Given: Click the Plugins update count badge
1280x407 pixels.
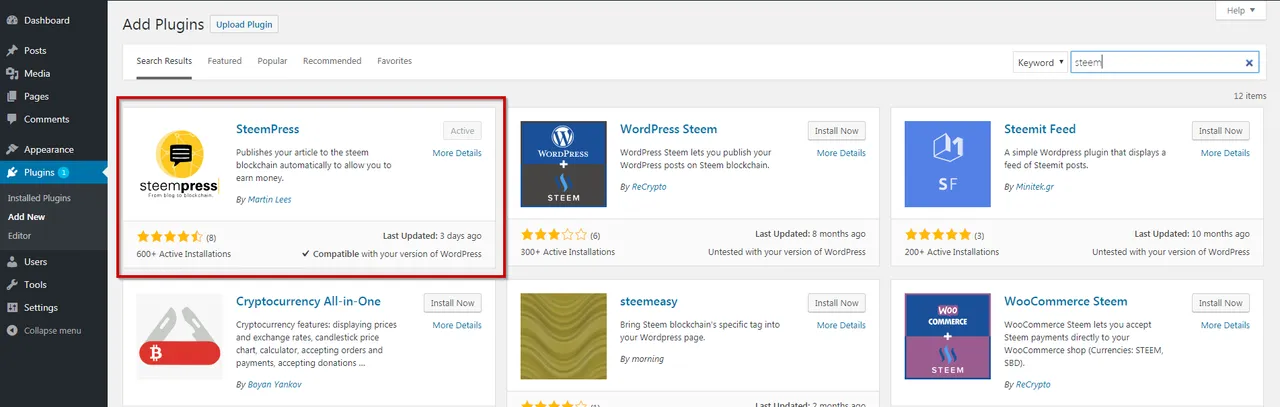Looking at the screenshot, I should click(x=63, y=172).
